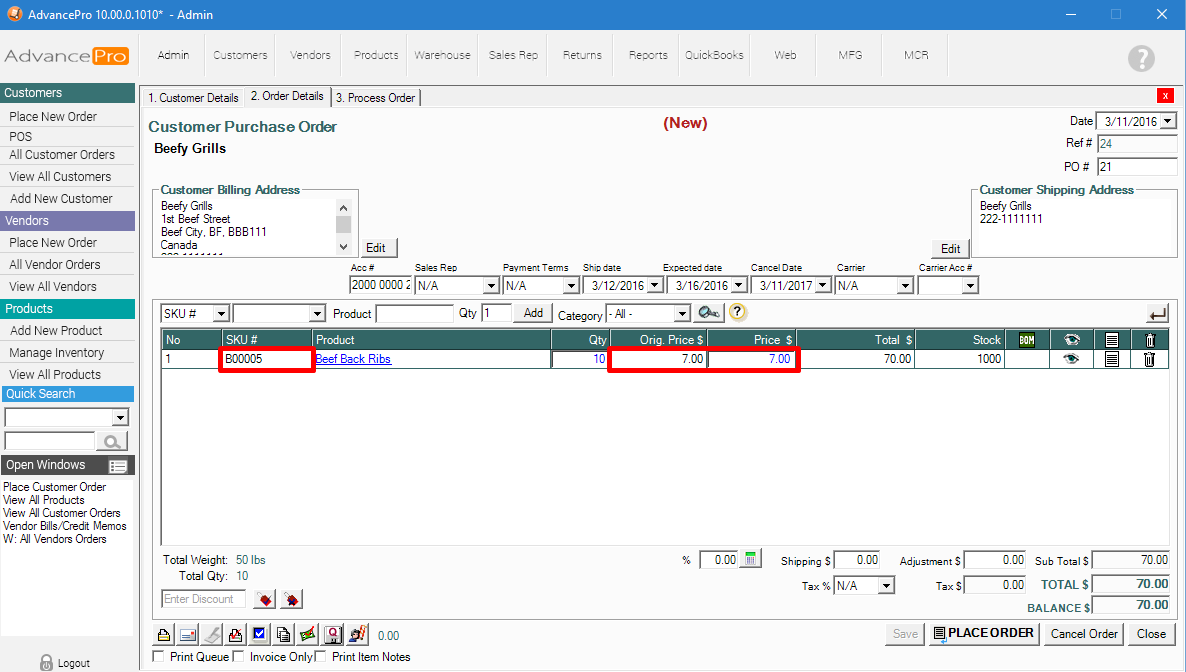
Task: Click the yellow question mark help icon
Action: point(738,313)
